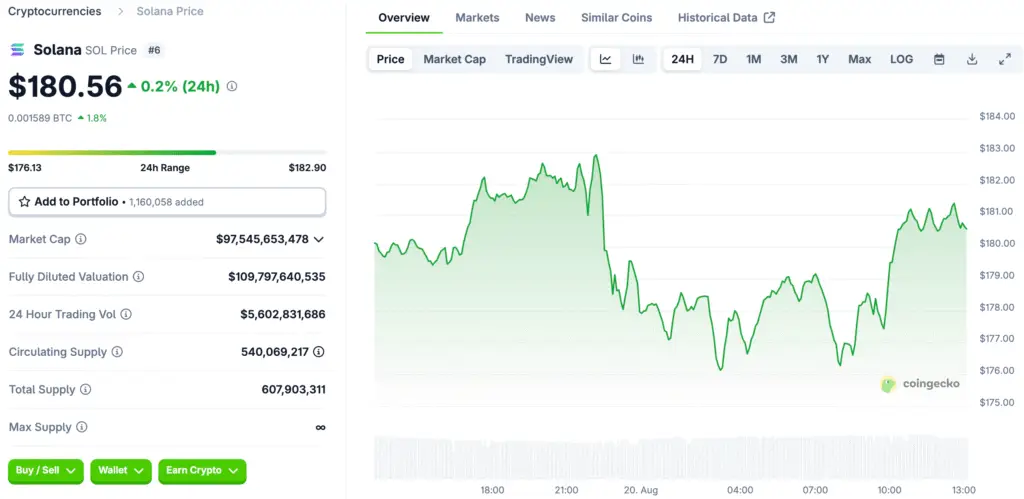Image resolution: width=1024 pixels, height=499 pixels.
Task: Open the Overview tab
Action: pos(404,18)
